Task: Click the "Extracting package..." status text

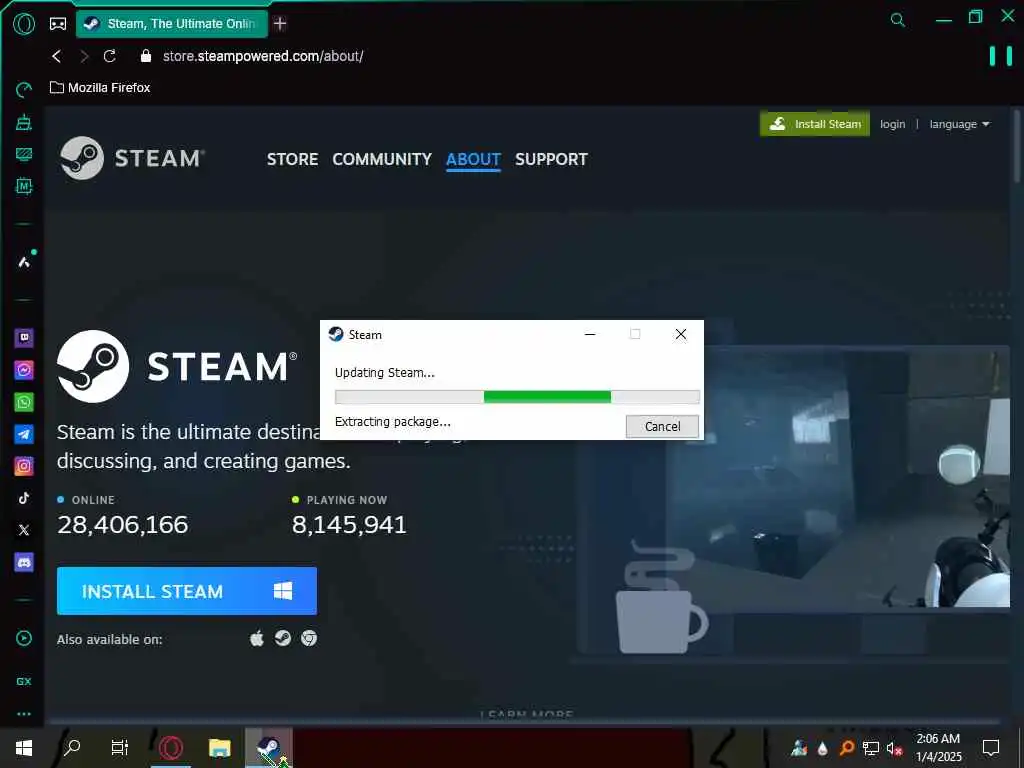Action: click(392, 422)
